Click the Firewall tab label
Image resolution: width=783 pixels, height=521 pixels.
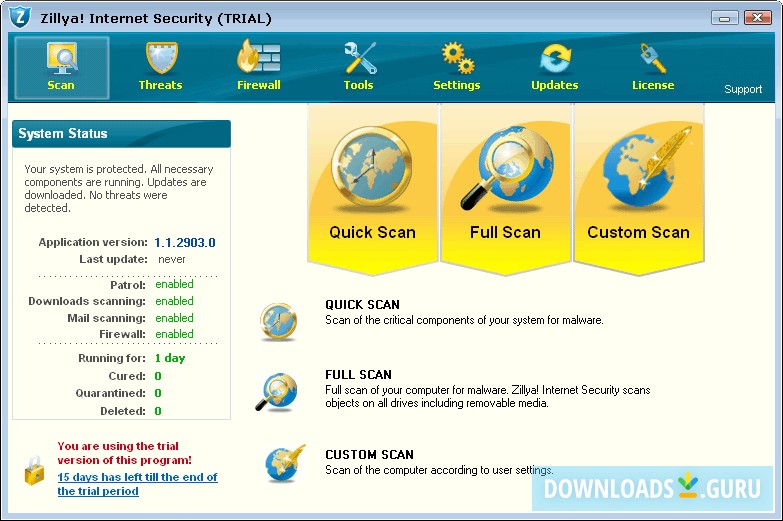coord(259,85)
